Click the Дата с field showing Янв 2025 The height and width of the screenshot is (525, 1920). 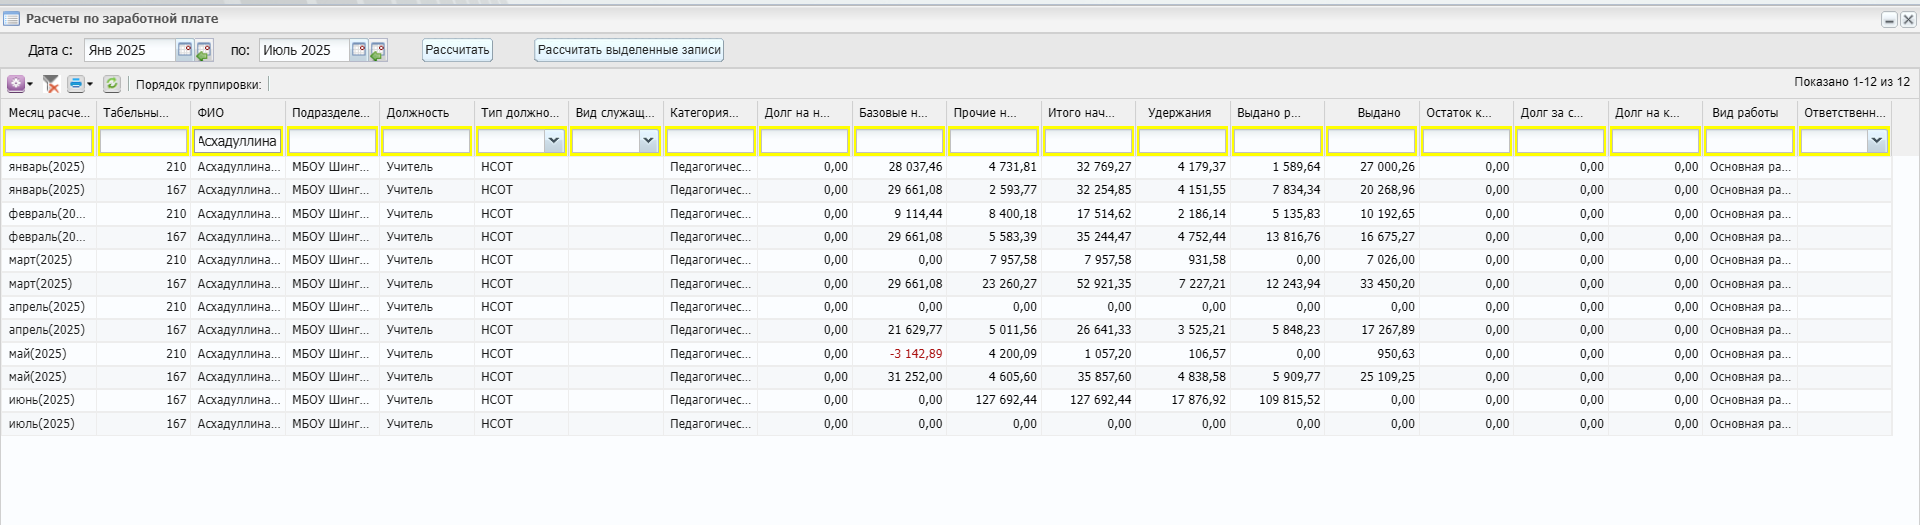130,50
